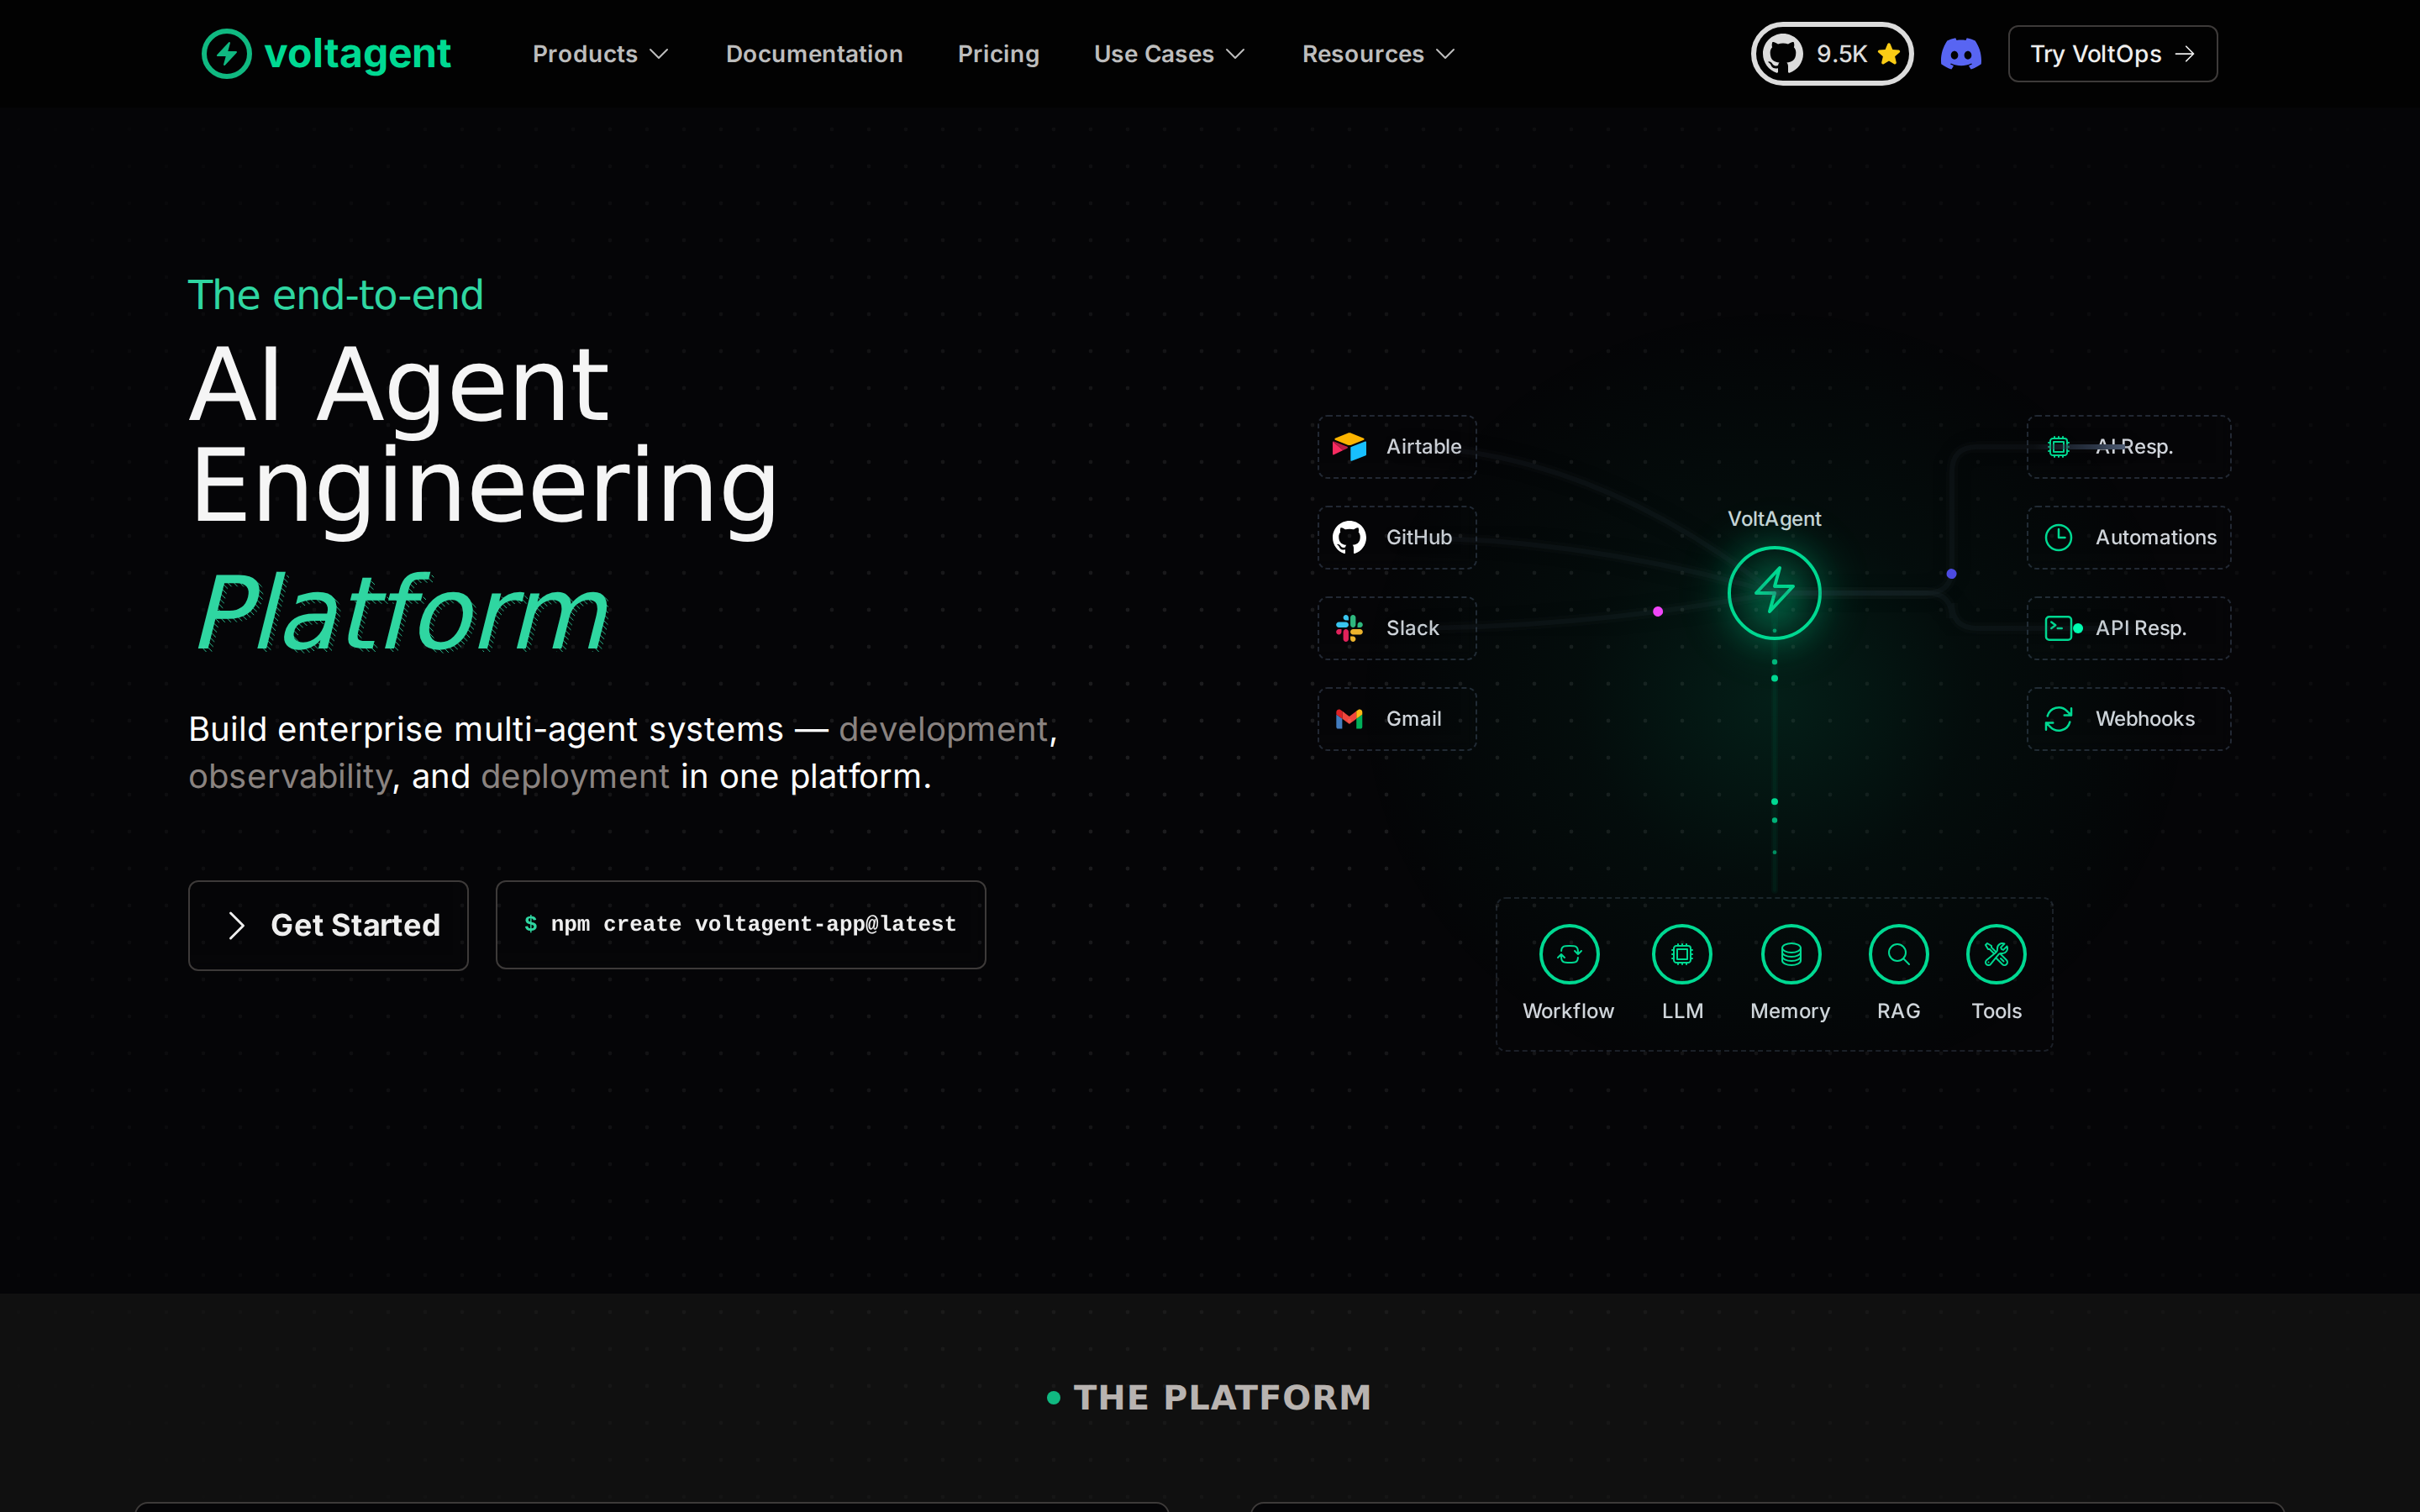This screenshot has width=2420, height=1512.
Task: Select the RAG search icon
Action: click(1898, 954)
